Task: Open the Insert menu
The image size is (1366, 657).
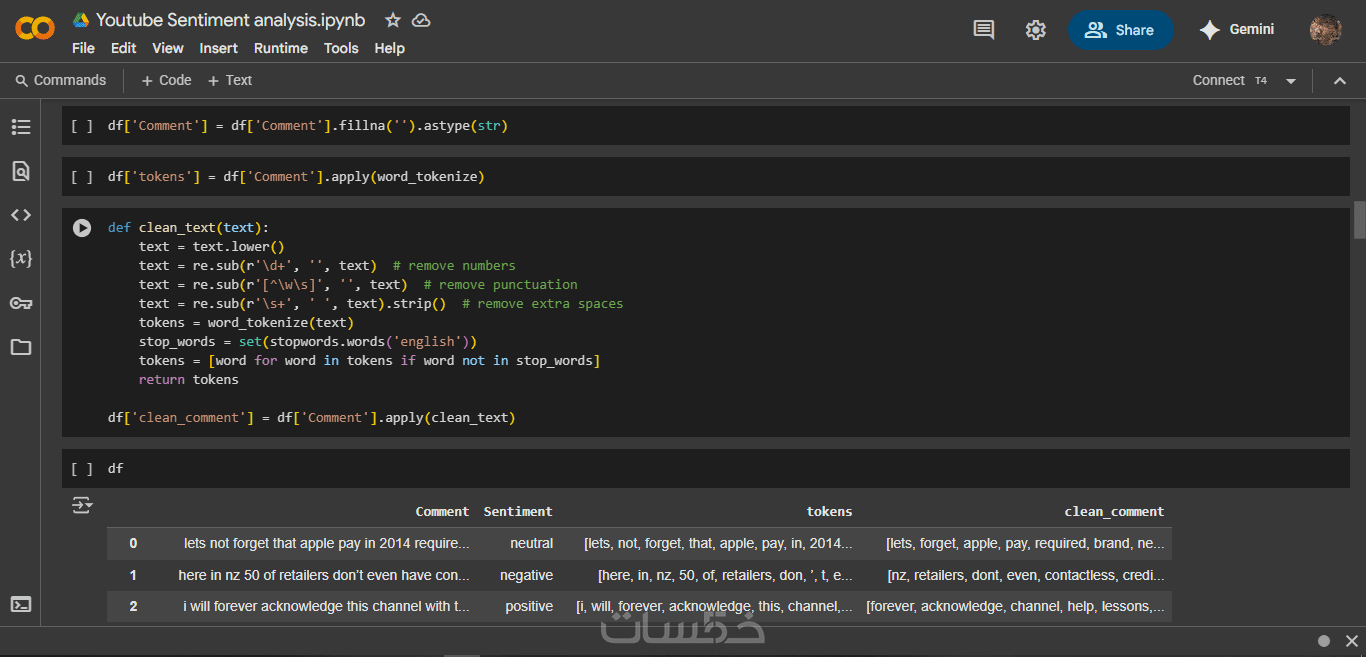Action: (x=218, y=48)
